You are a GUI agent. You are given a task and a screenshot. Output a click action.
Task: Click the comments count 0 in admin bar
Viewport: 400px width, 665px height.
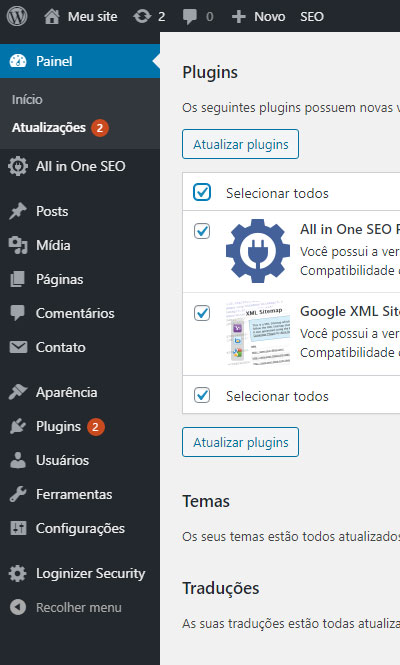210,17
